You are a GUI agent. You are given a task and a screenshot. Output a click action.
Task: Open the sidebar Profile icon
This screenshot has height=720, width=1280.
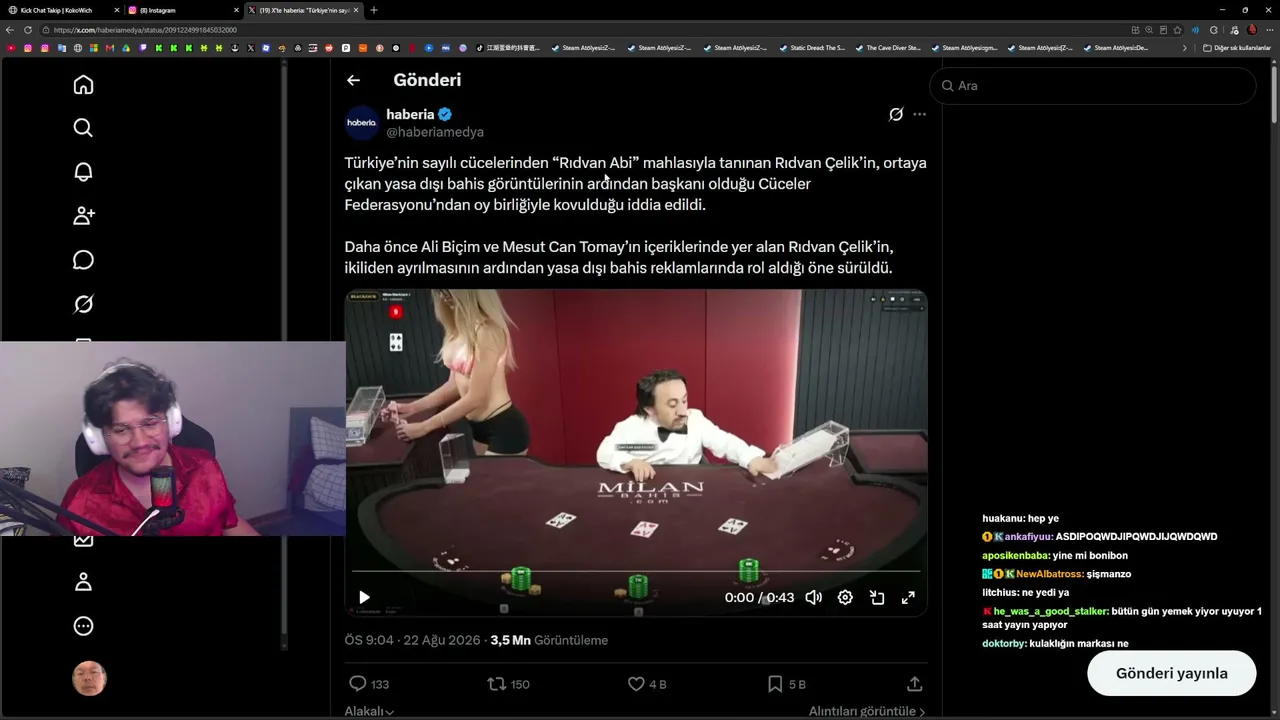(84, 582)
